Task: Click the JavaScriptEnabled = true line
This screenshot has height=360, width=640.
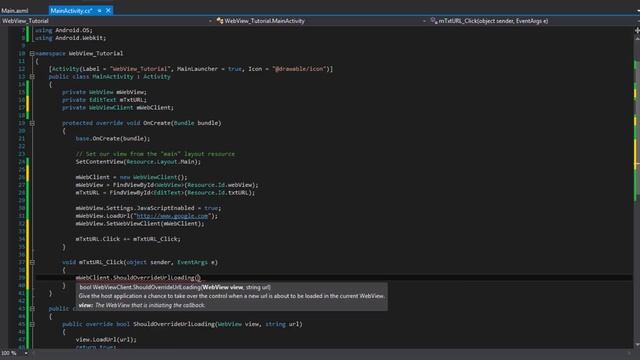Action: [x=148, y=208]
